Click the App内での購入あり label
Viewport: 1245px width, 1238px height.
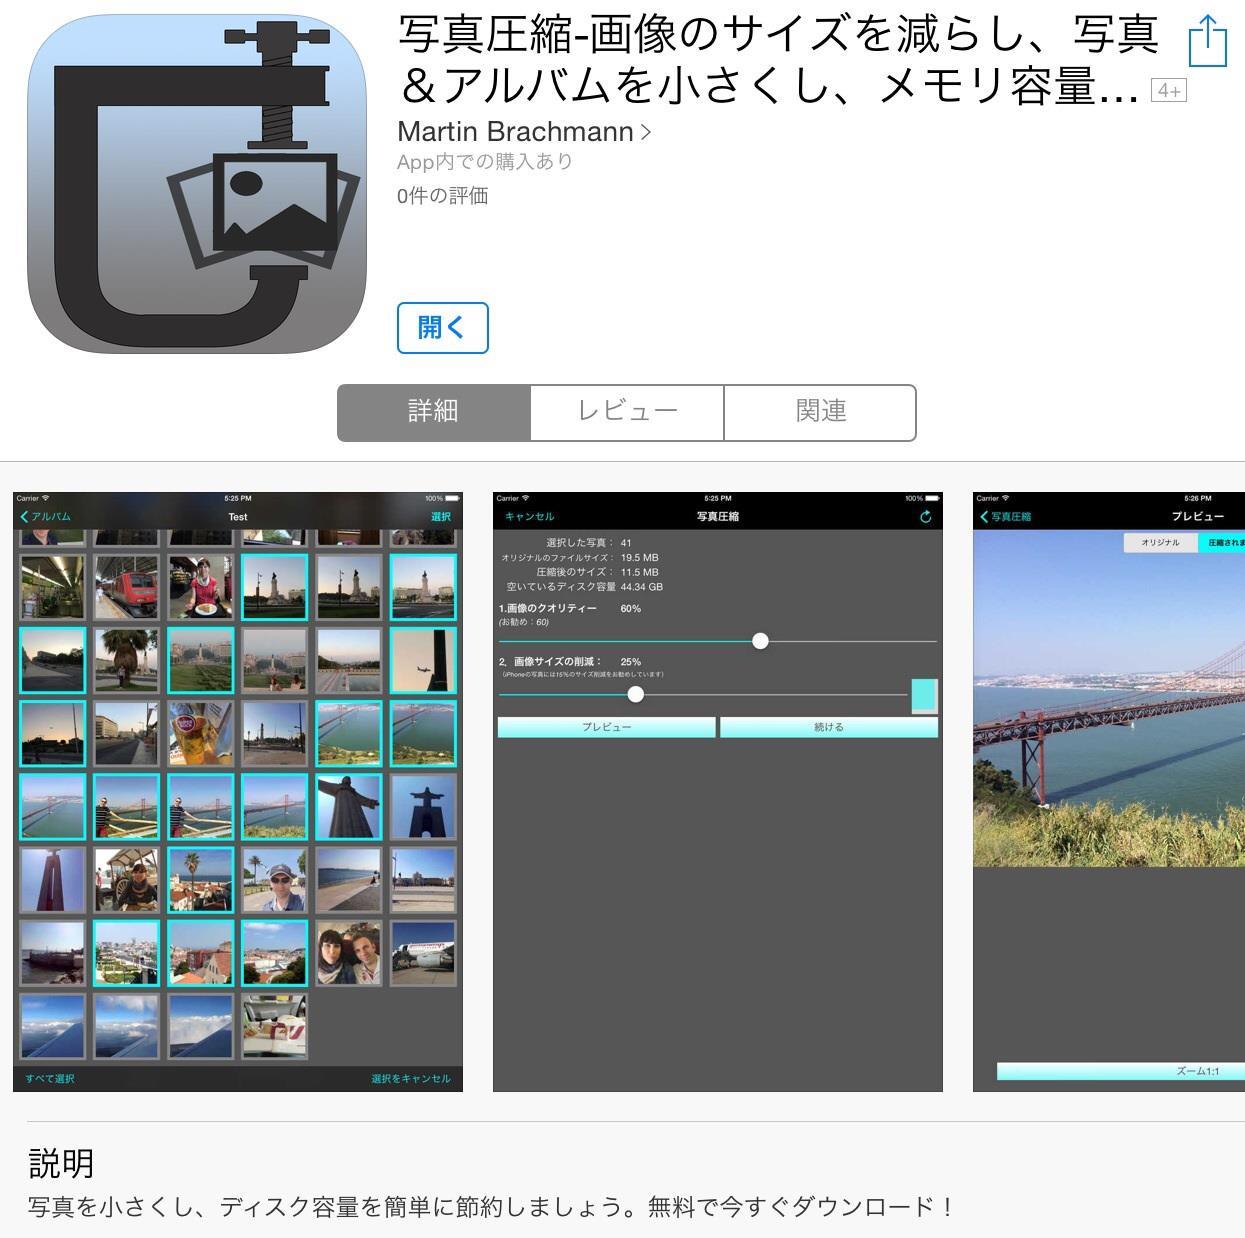(x=485, y=162)
